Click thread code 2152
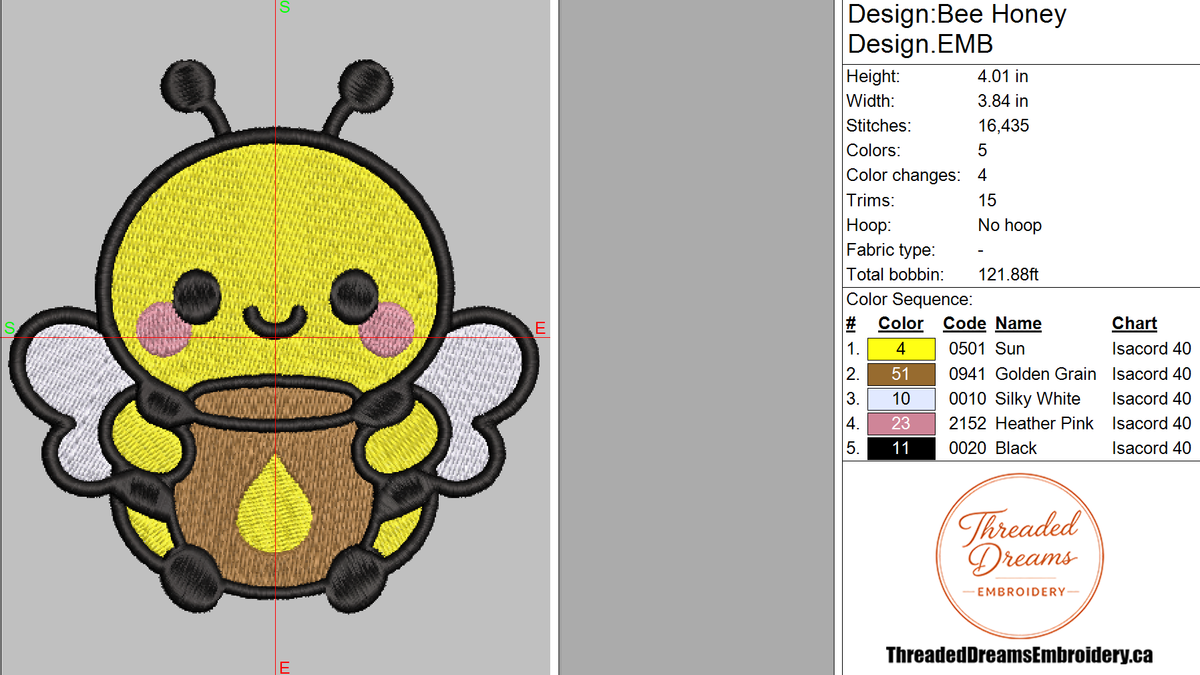Viewport: 1200px width, 675px height. 966,424
